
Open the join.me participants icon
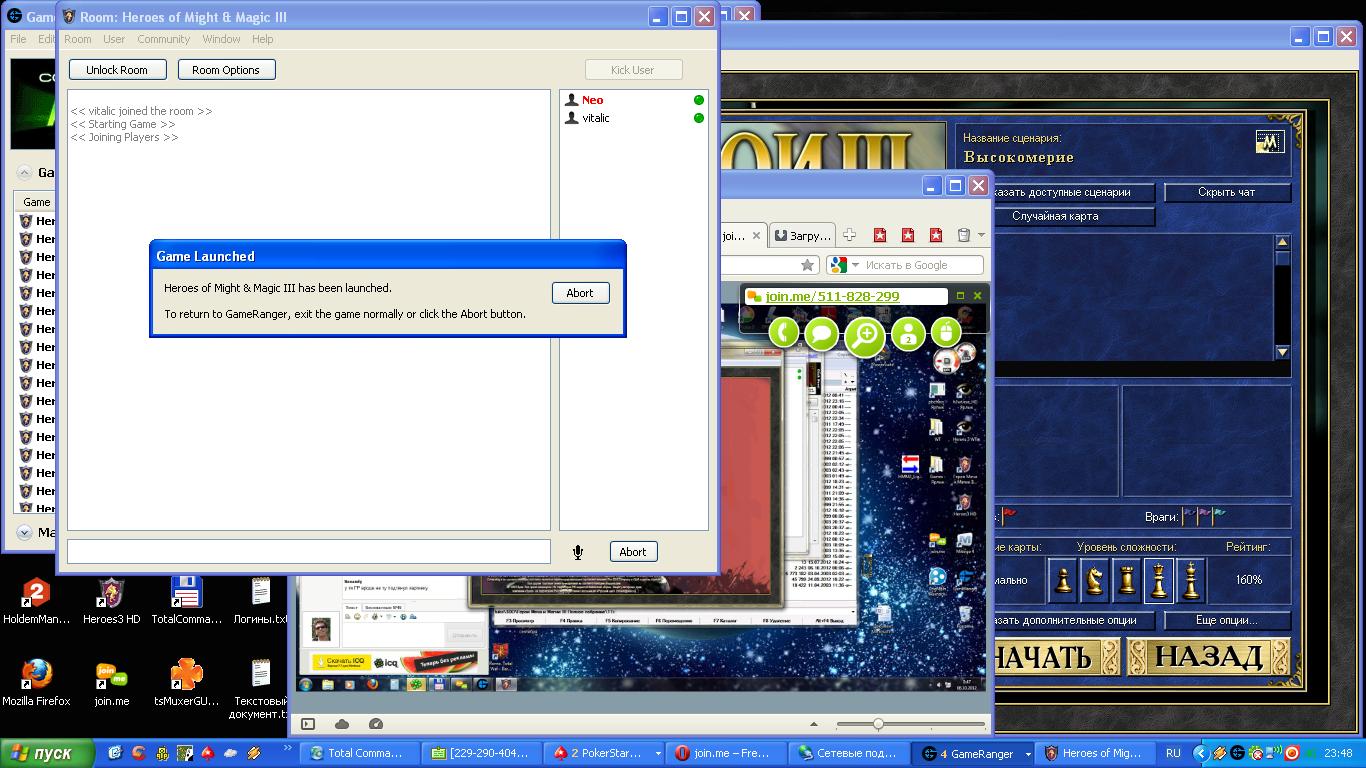tap(908, 333)
